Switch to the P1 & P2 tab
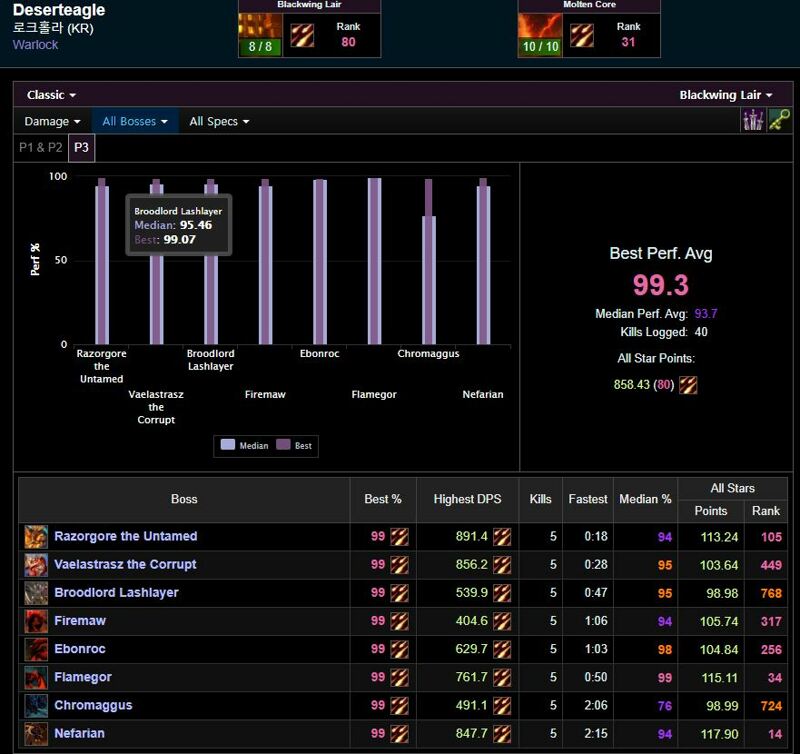800x754 pixels. pyautogui.click(x=40, y=147)
